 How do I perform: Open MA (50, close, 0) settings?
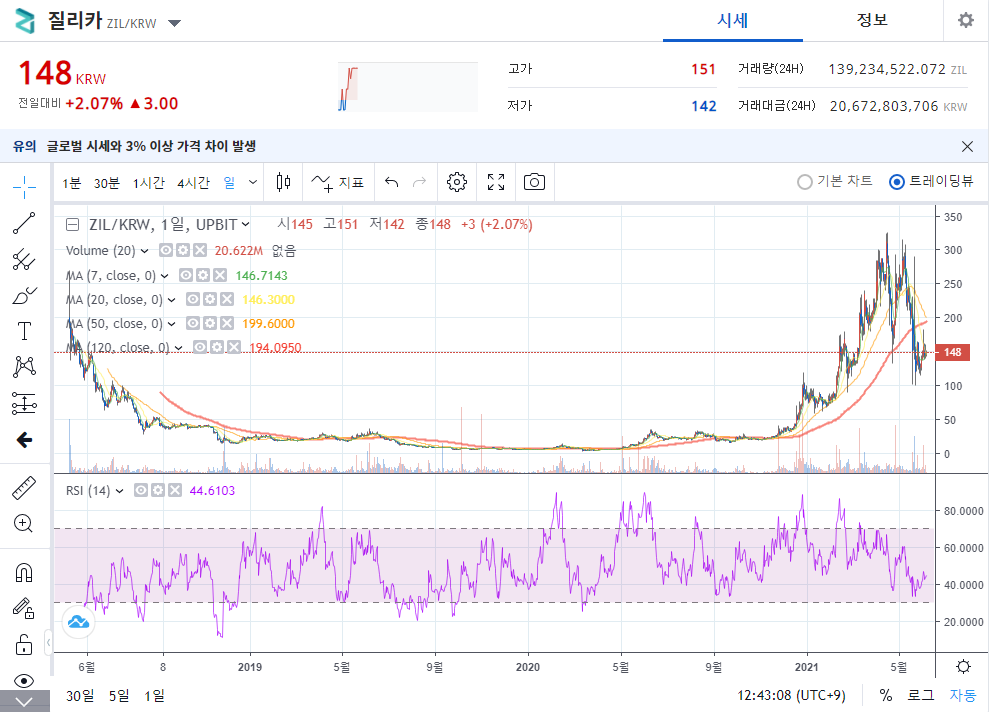pyautogui.click(x=209, y=323)
